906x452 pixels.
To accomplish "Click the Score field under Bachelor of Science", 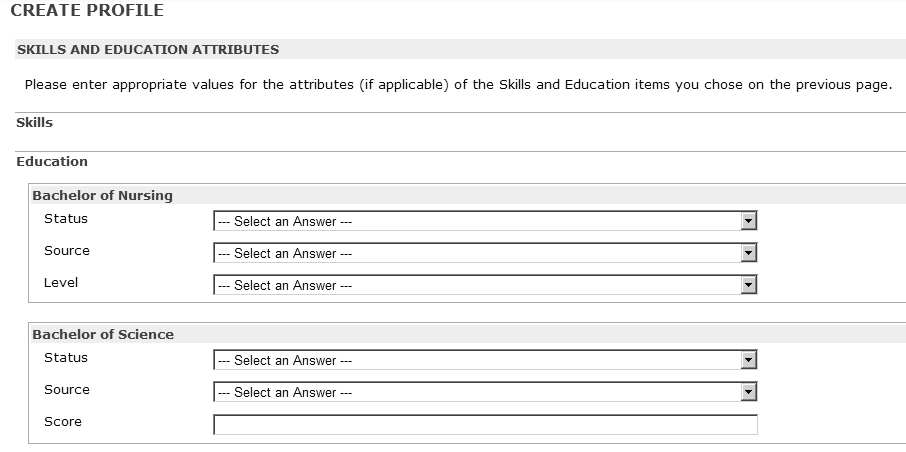I will (485, 425).
